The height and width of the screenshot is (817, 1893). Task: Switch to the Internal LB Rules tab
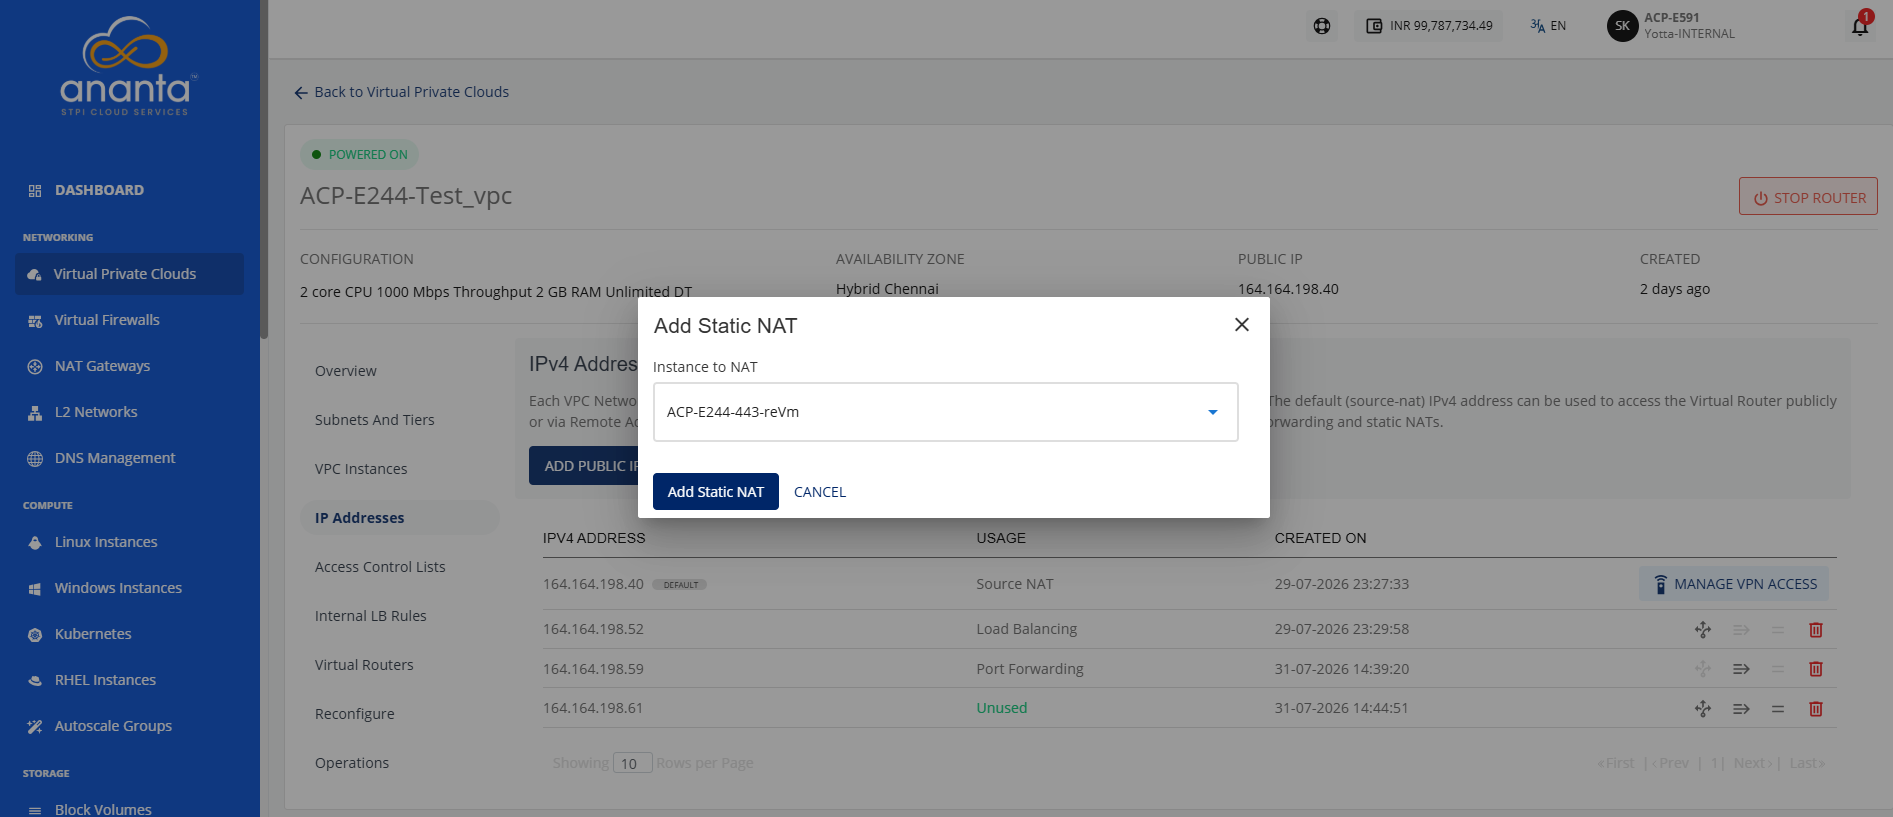point(371,616)
